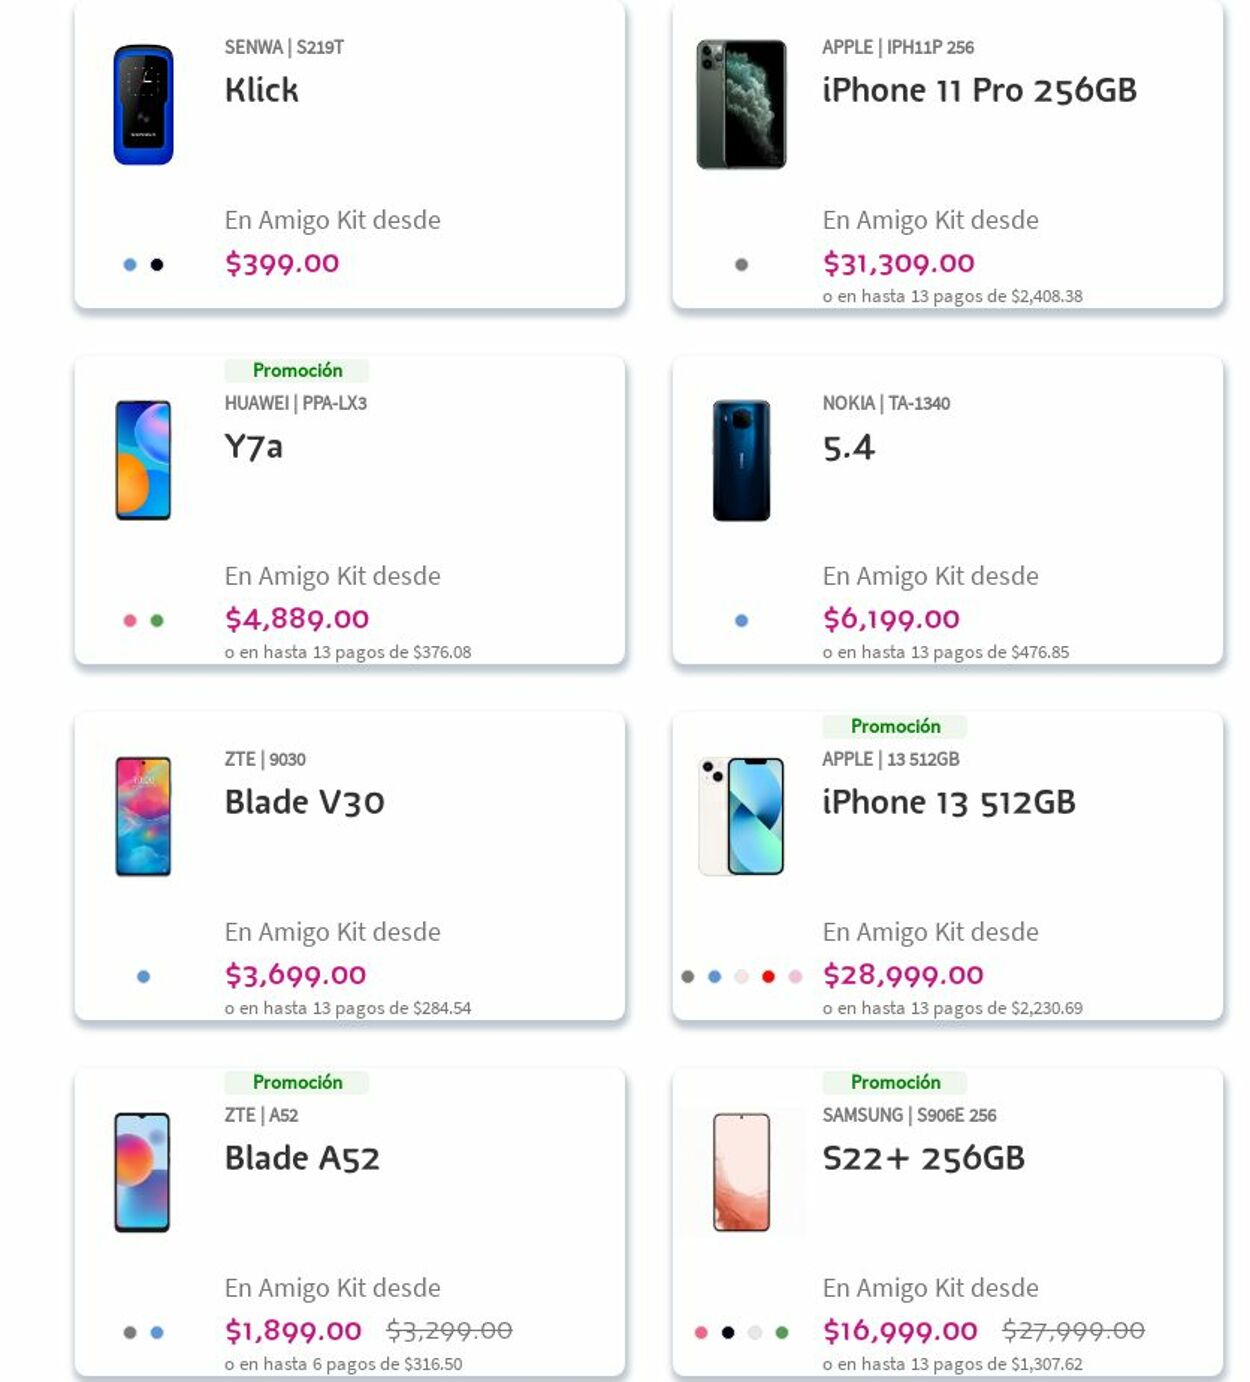Click the Blade A52 product name
The height and width of the screenshot is (1382, 1250).
(x=302, y=1158)
